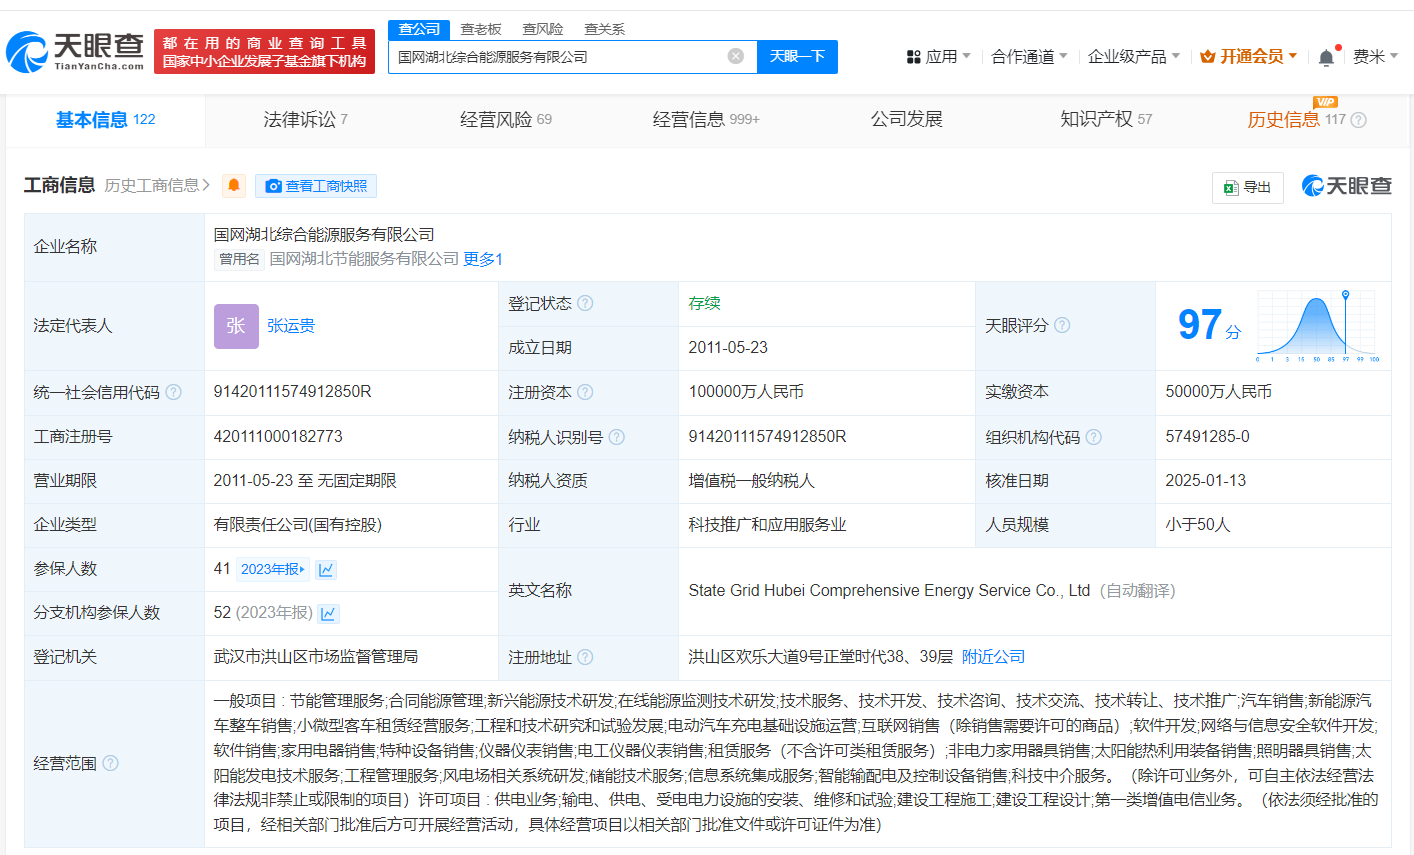The height and width of the screenshot is (855, 1414).
Task: Click the notification bell icon in header
Action: pos(1326,57)
